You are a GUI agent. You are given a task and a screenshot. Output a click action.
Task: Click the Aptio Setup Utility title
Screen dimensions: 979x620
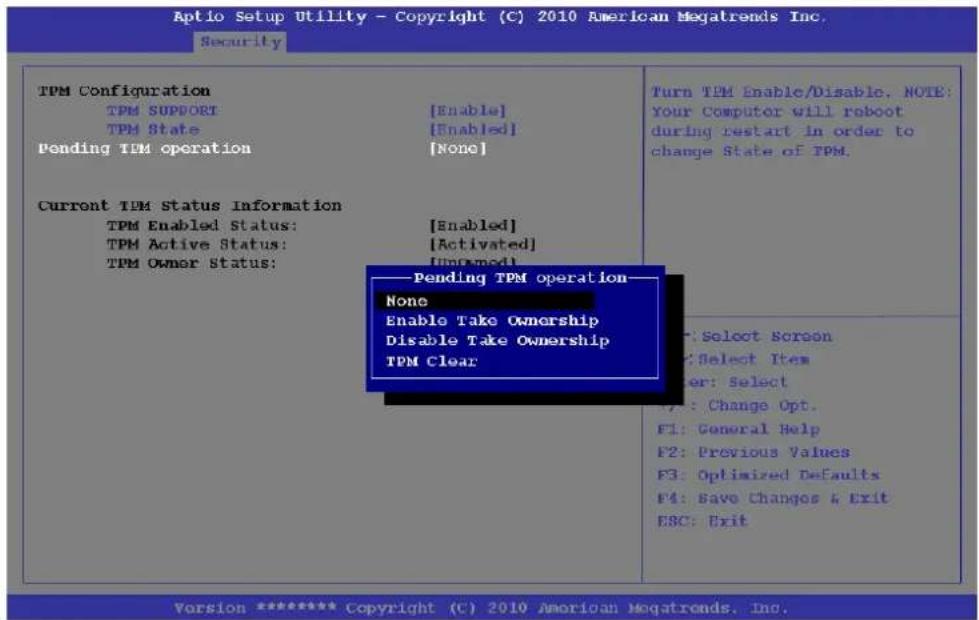click(x=499, y=17)
